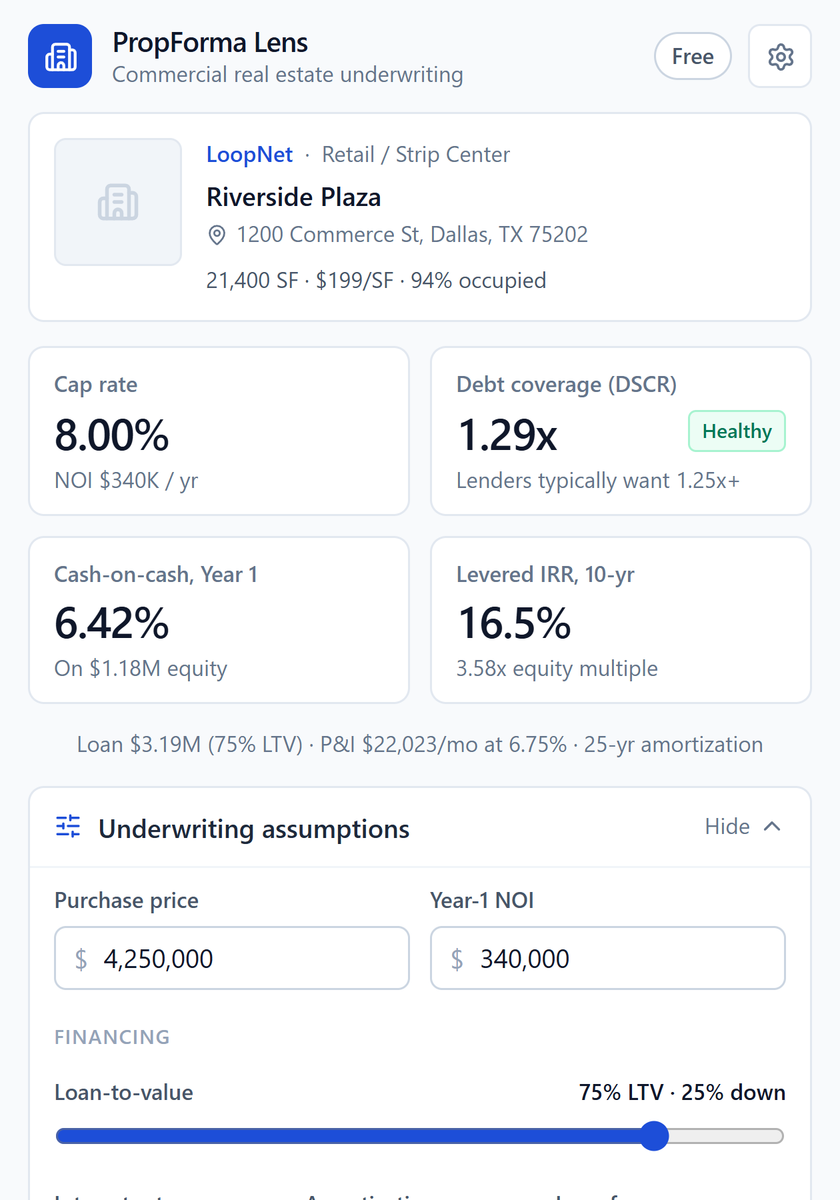Click the PropForma Lens building logo
Screen dimensions: 840x1200
[60, 56]
